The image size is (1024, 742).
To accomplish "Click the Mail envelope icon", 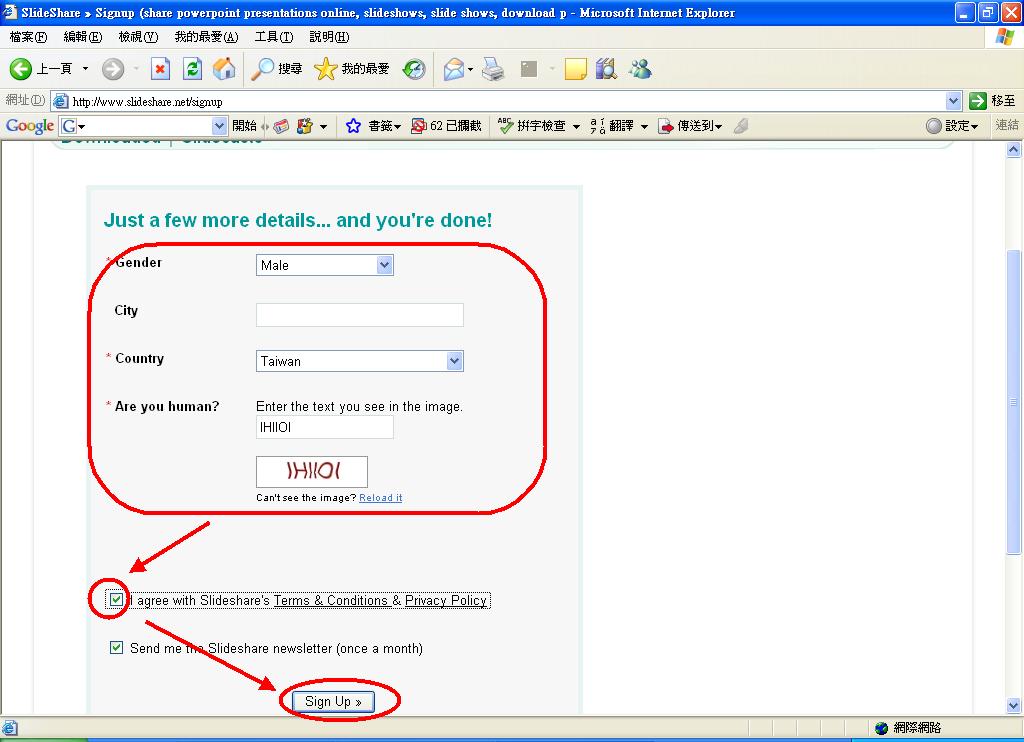I will click(454, 69).
